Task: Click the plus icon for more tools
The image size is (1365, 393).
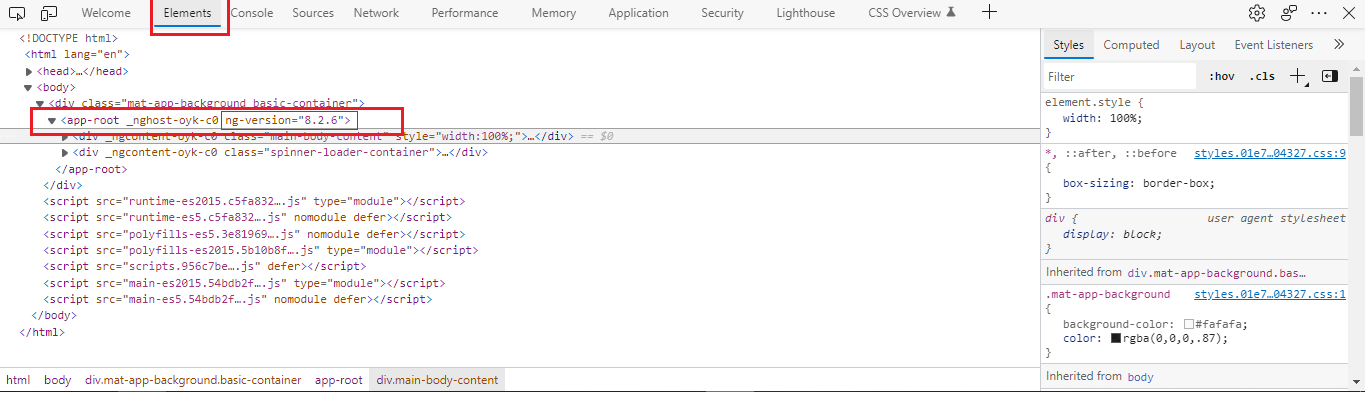Action: click(989, 12)
